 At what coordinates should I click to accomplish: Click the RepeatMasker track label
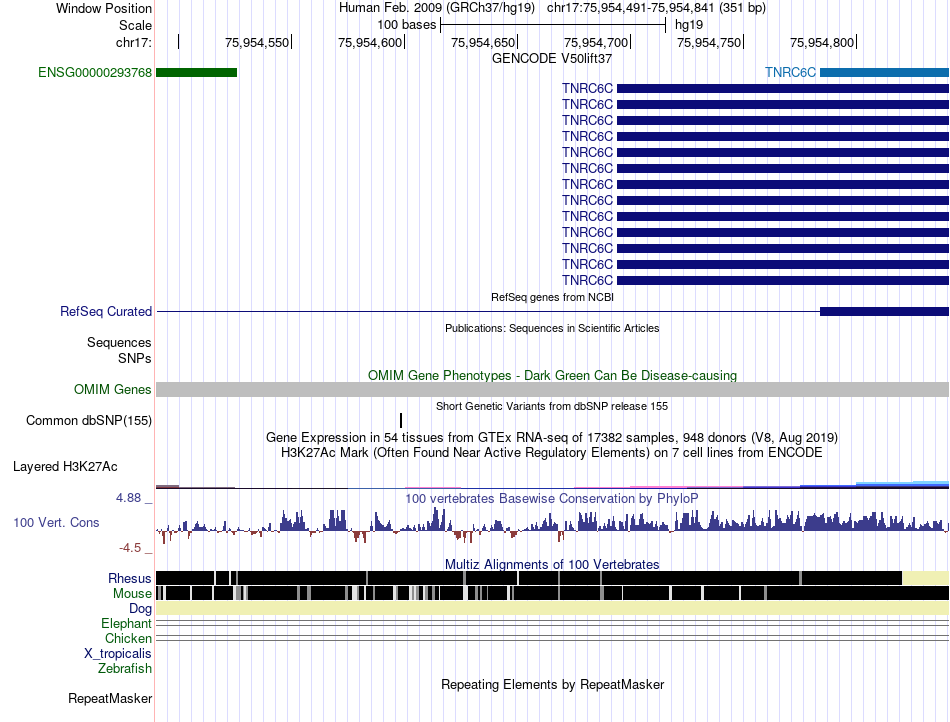click(110, 698)
